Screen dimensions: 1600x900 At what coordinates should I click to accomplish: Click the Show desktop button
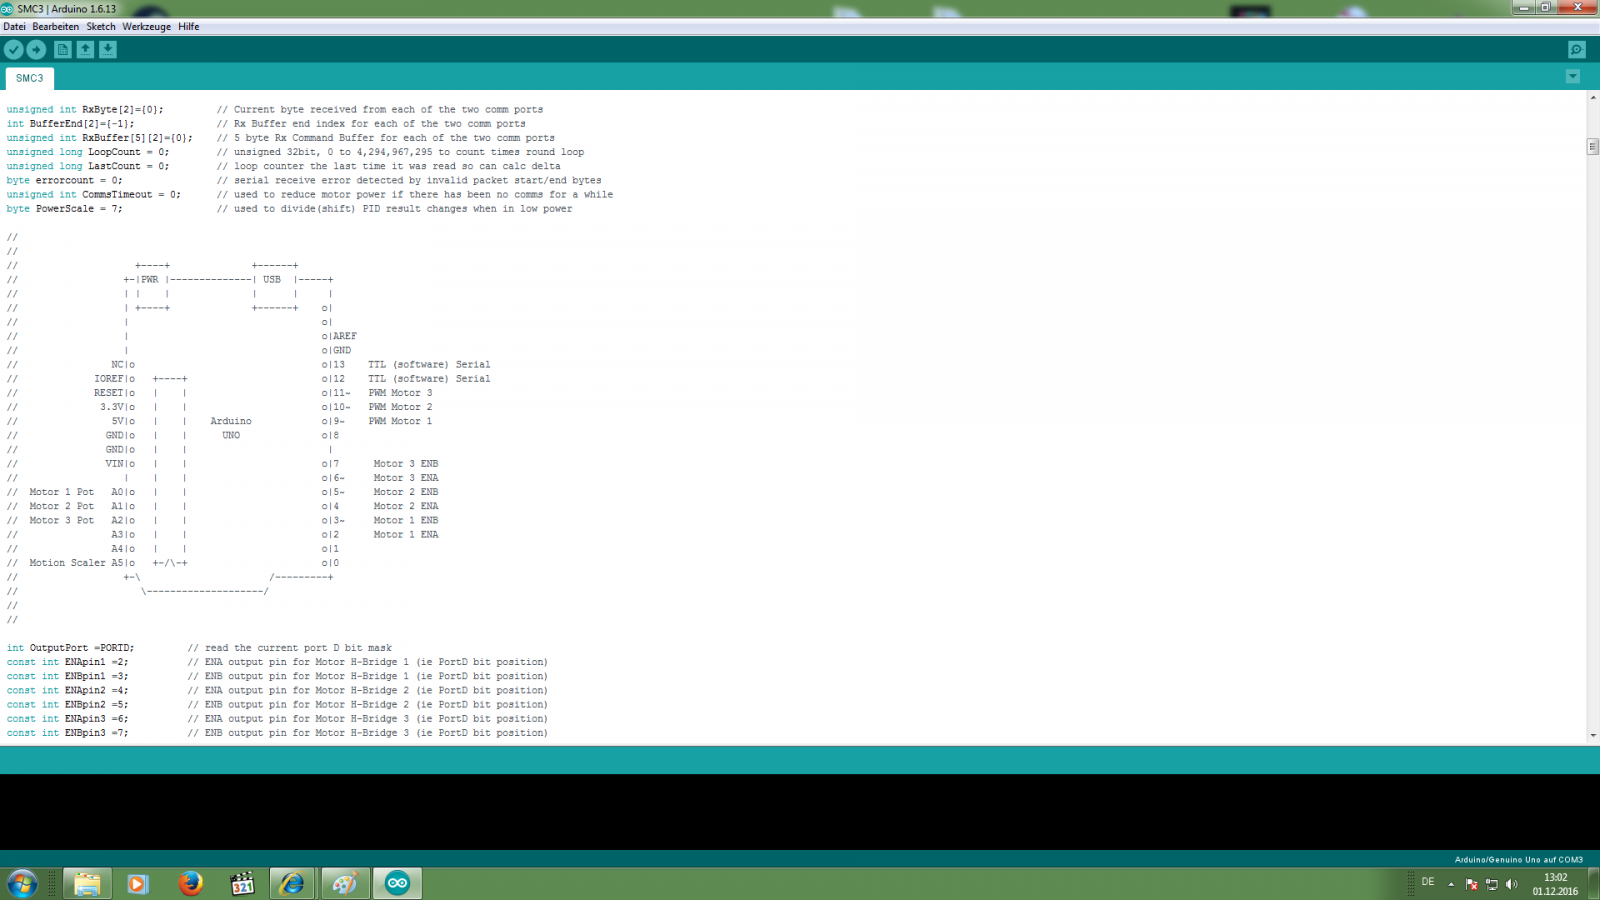1593,883
